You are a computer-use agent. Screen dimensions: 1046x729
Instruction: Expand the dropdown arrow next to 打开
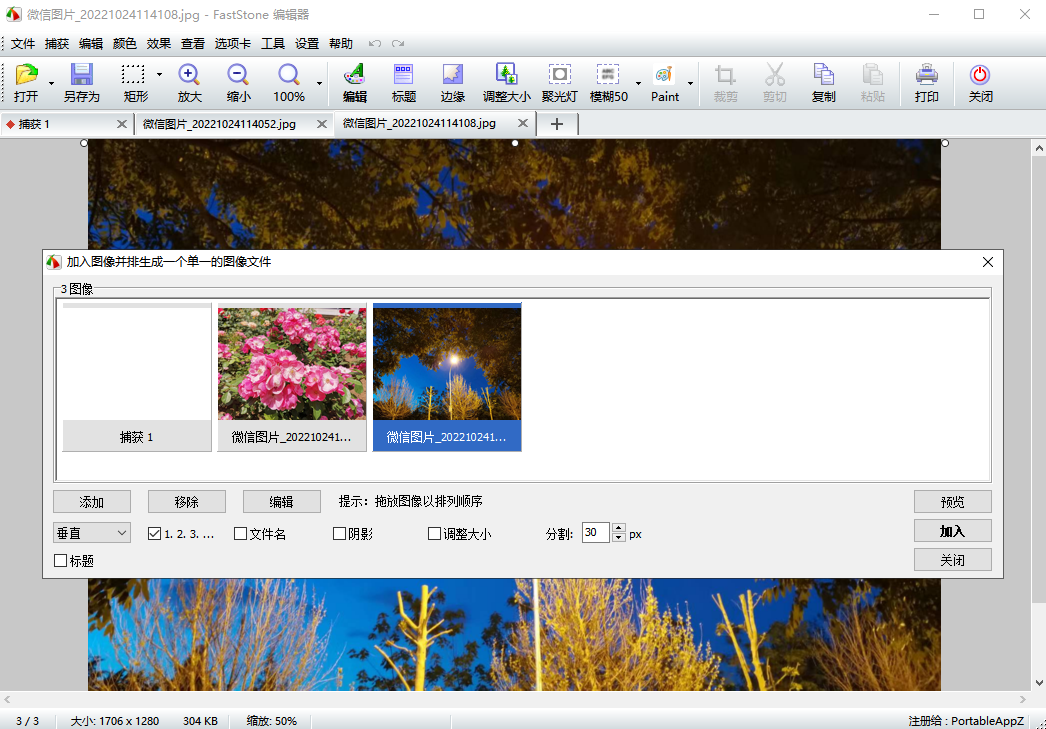coord(51,84)
